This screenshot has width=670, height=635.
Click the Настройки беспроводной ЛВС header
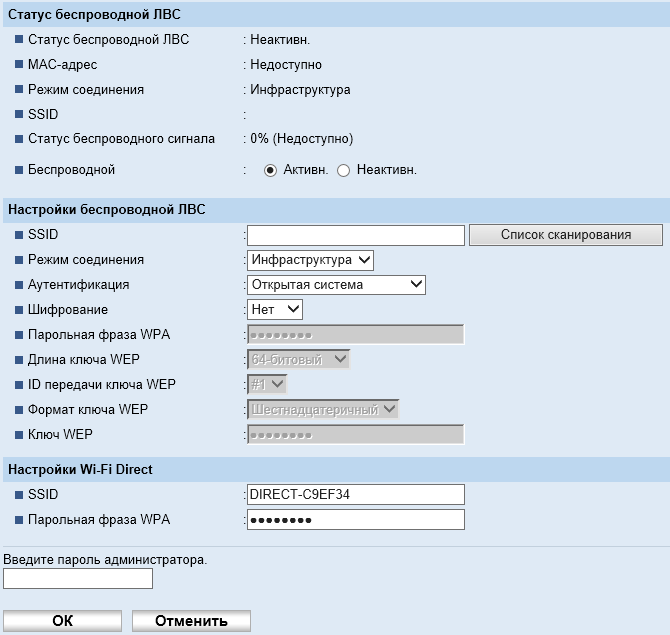pyautogui.click(x=107, y=209)
